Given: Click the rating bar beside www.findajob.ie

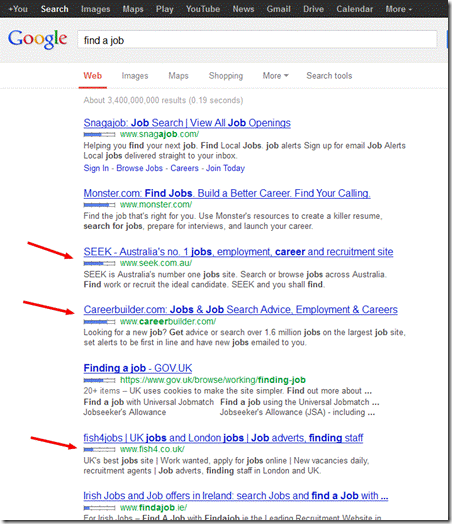Looking at the screenshot, I should pyautogui.click(x=99, y=508).
